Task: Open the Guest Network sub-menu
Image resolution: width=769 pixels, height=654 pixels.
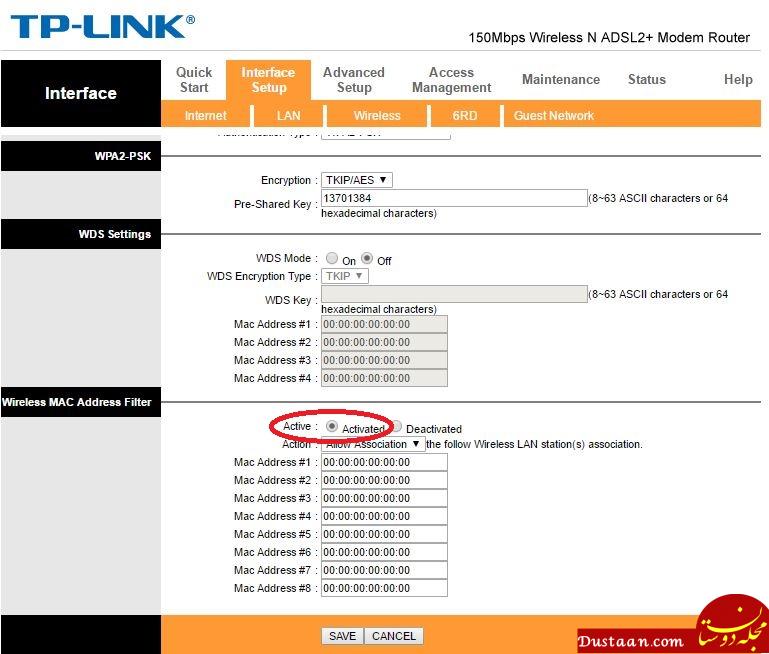Action: (553, 116)
